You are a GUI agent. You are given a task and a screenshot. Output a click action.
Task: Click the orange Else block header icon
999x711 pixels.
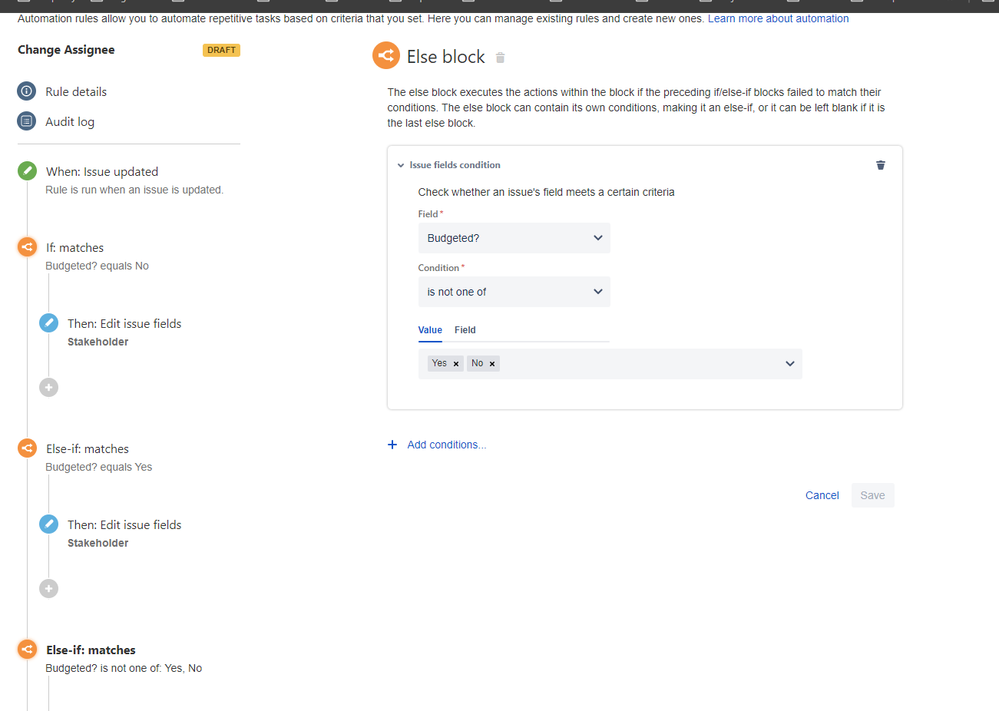click(x=386, y=56)
